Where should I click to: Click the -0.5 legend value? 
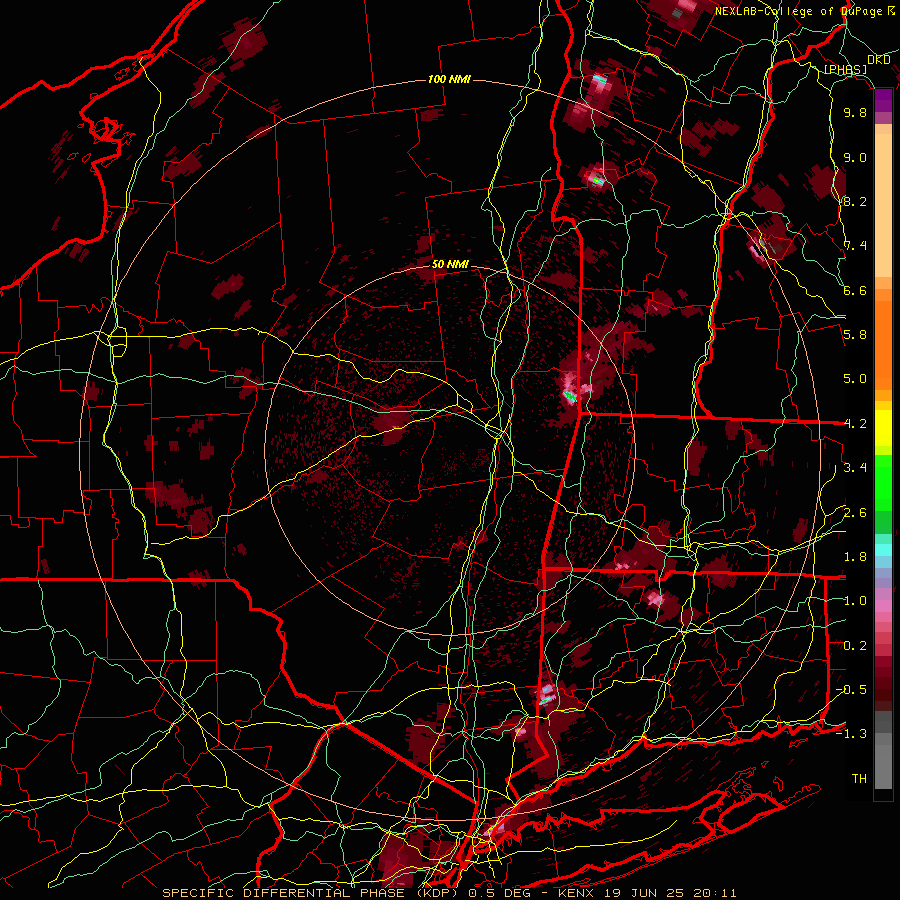coord(851,690)
